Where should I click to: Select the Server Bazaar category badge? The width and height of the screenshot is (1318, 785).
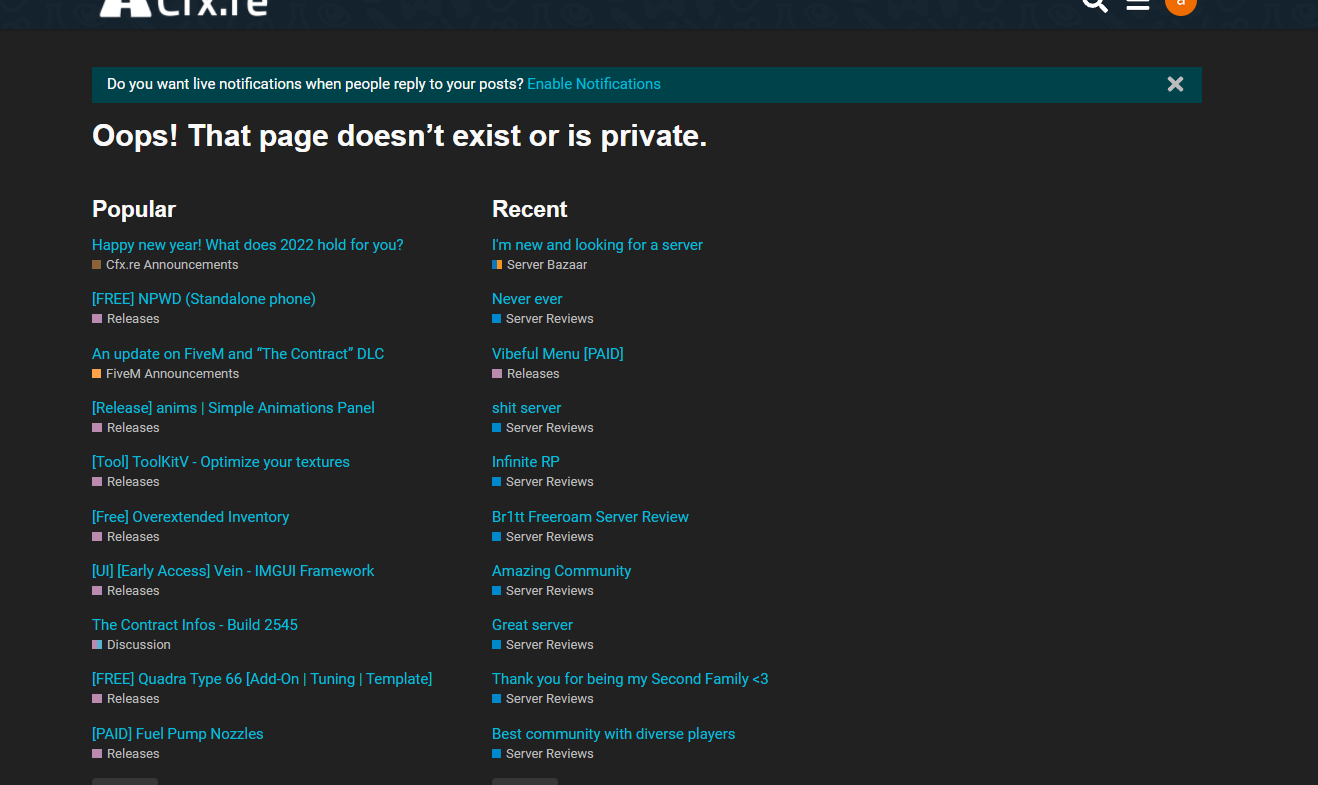tap(539, 264)
